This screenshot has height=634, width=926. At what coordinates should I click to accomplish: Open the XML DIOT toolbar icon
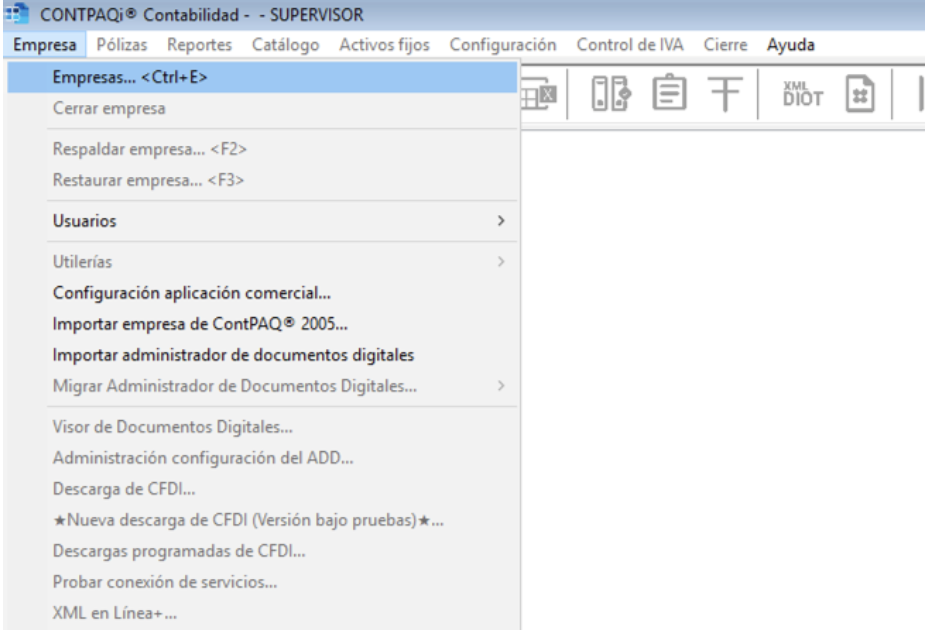pos(803,94)
